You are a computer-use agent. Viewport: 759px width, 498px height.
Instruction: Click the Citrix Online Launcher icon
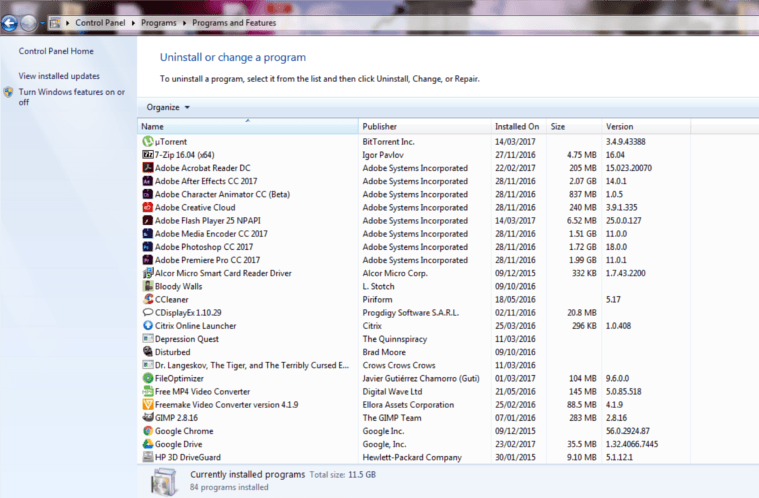(148, 325)
